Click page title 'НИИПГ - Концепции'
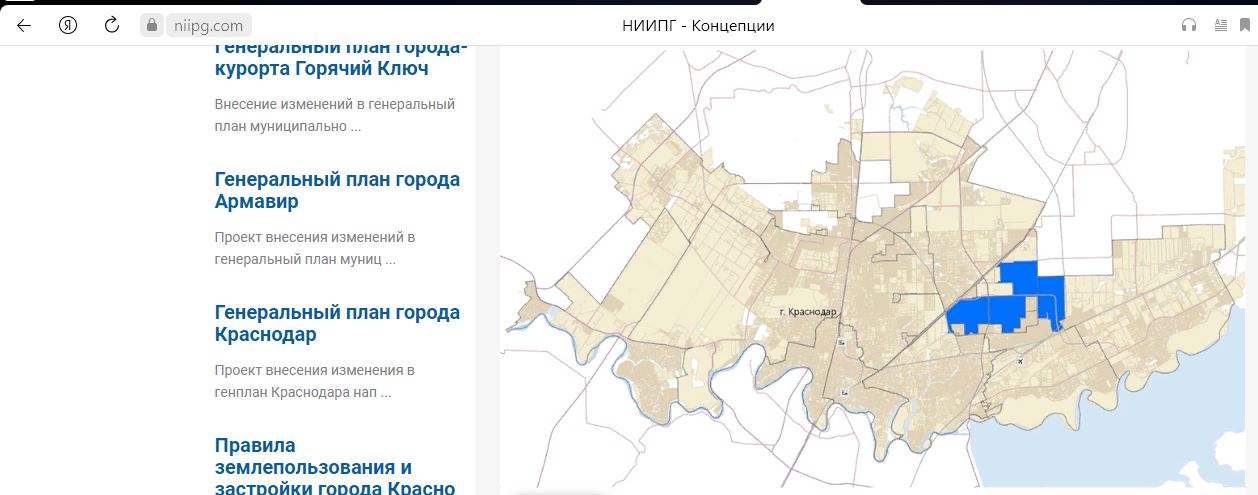 (x=698, y=26)
